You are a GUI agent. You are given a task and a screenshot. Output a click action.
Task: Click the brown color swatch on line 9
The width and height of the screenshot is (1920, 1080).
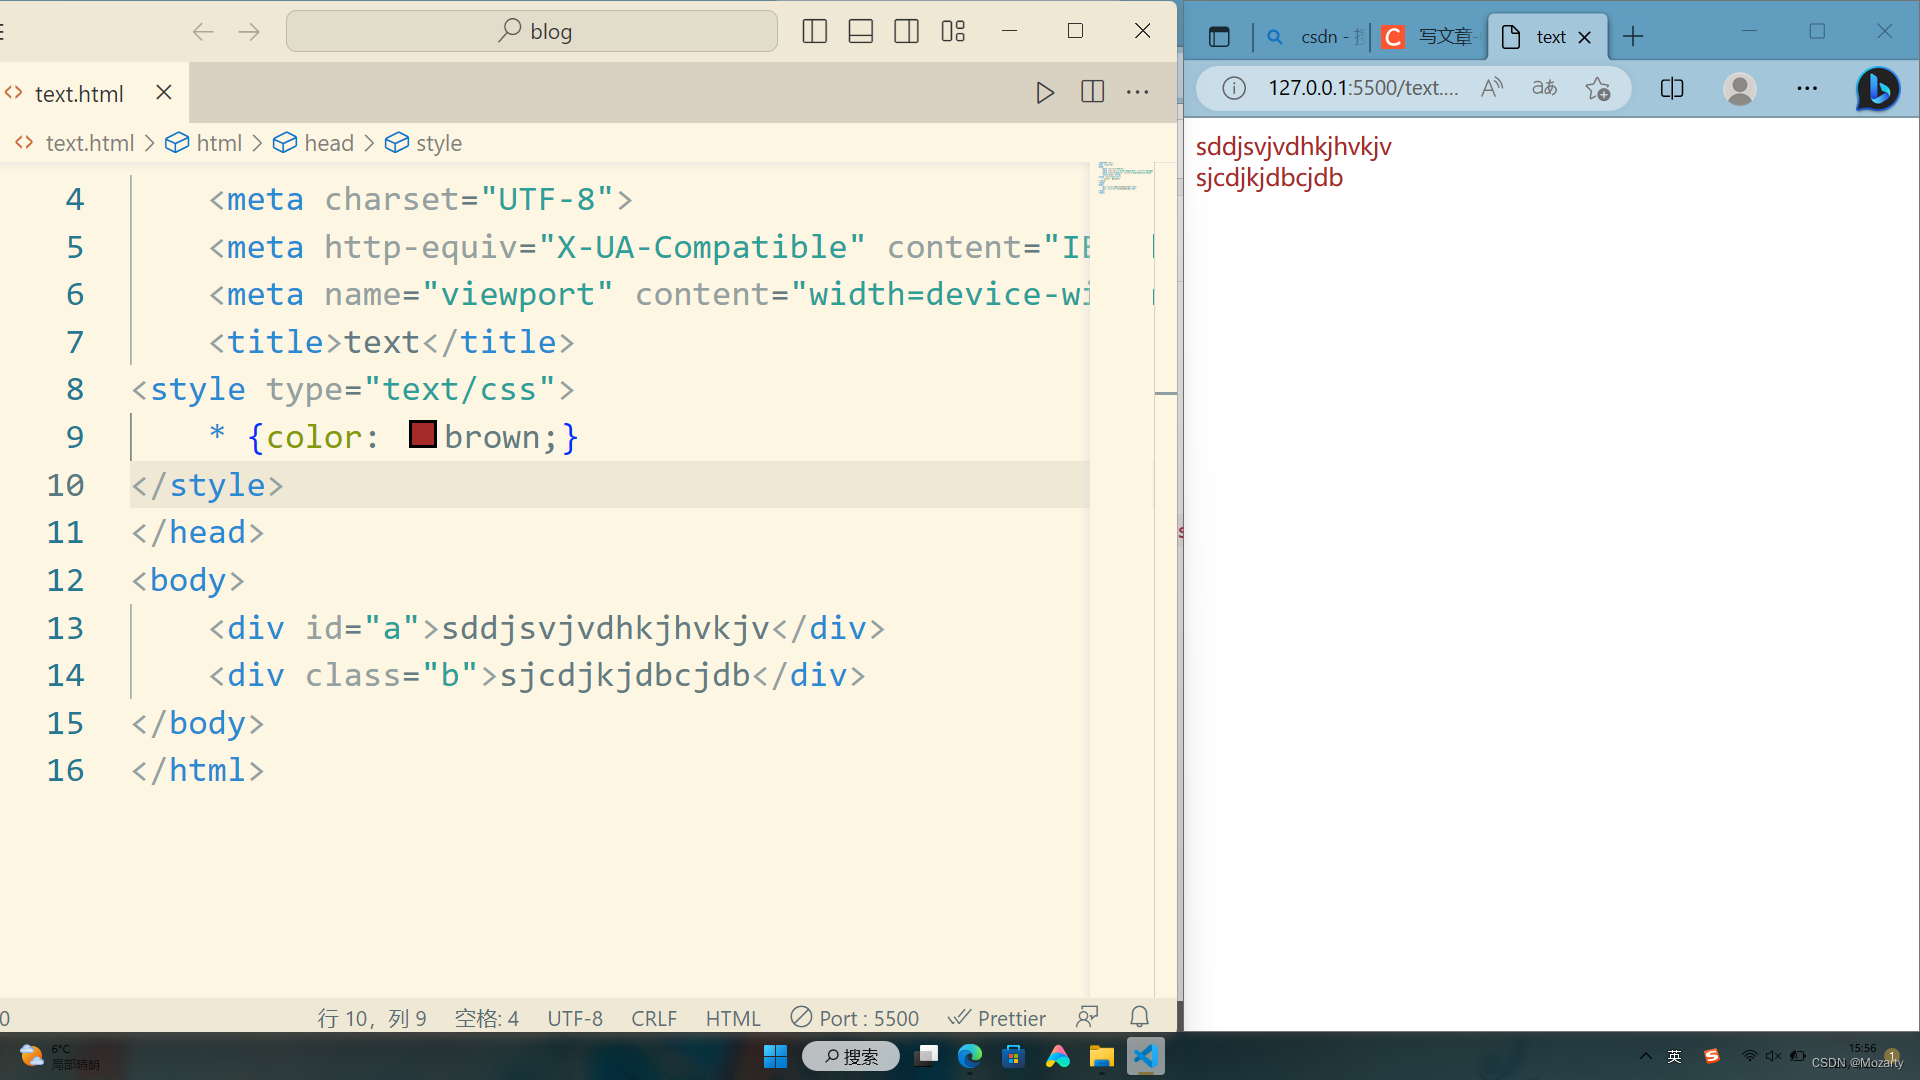(x=423, y=434)
